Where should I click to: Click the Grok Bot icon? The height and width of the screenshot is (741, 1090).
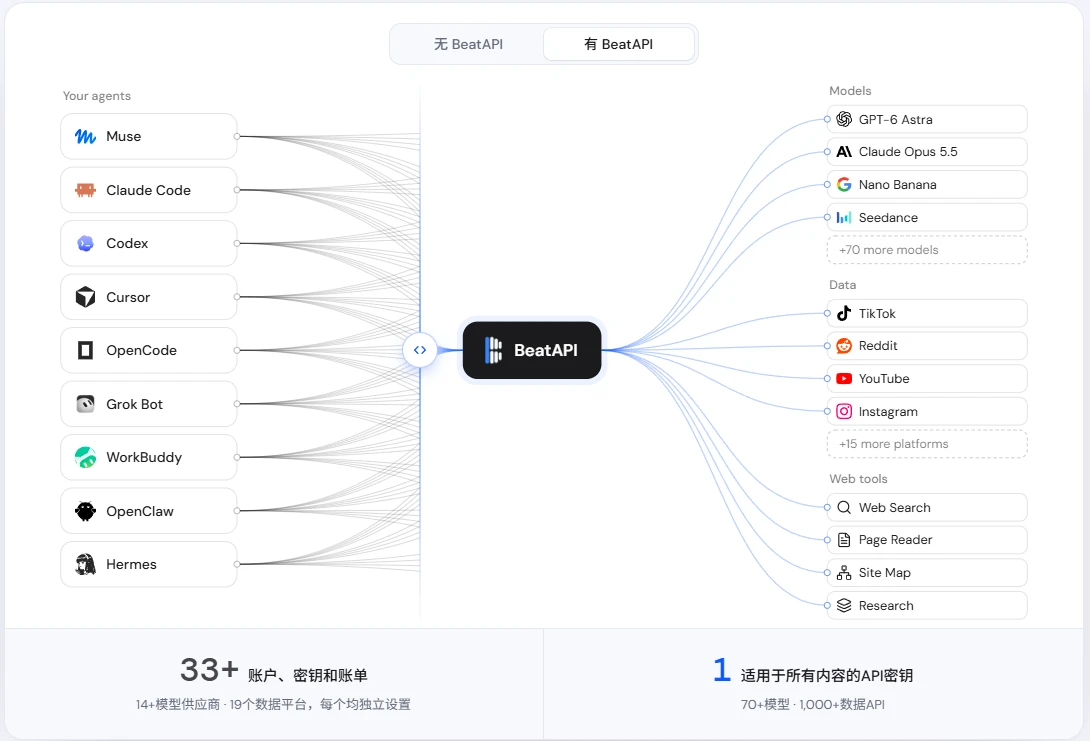[x=86, y=404]
